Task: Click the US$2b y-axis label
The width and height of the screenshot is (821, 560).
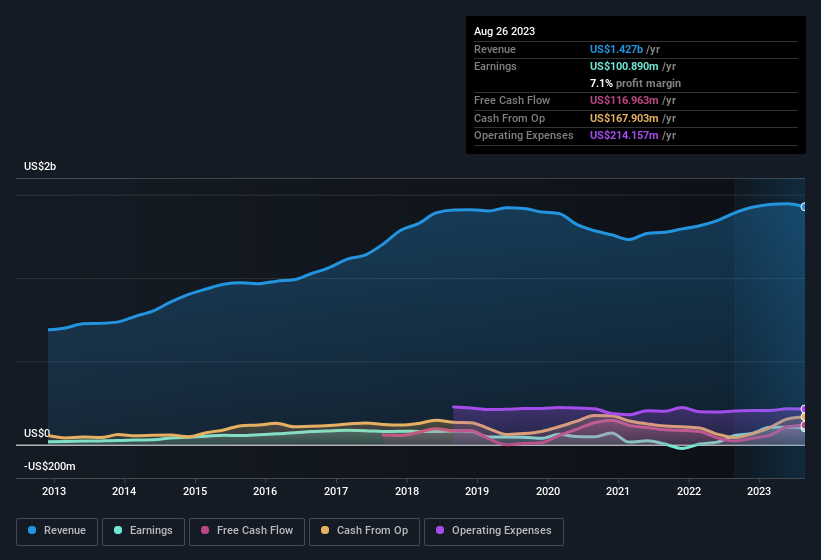Action: (x=40, y=166)
